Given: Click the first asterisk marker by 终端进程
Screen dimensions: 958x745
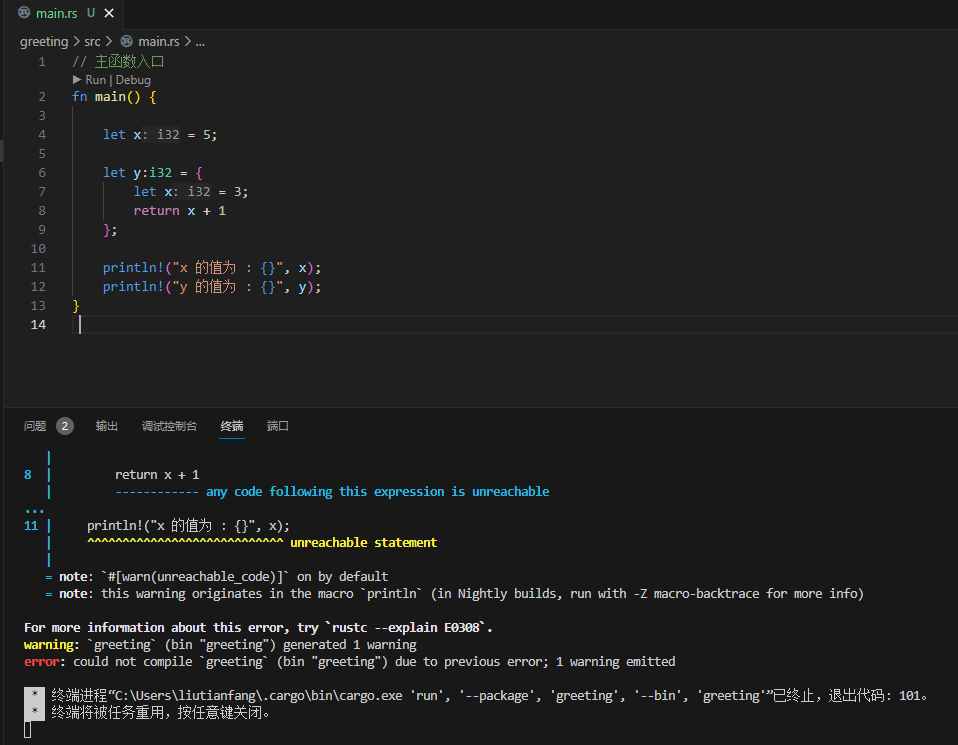Looking at the screenshot, I should tap(34, 694).
